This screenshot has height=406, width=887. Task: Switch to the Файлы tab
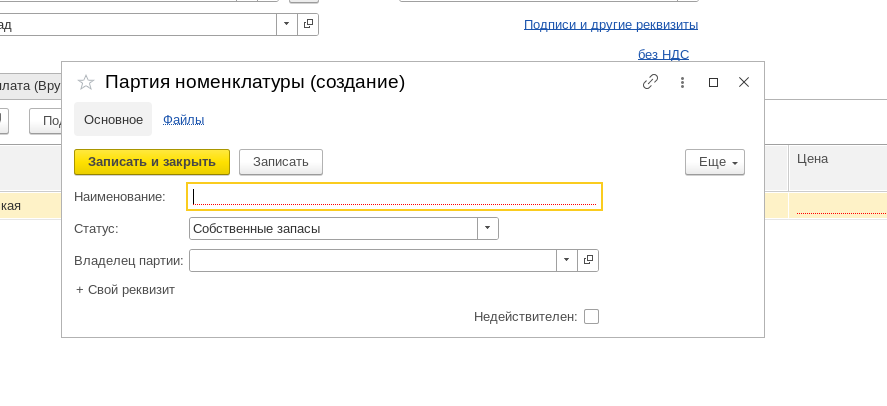[183, 120]
